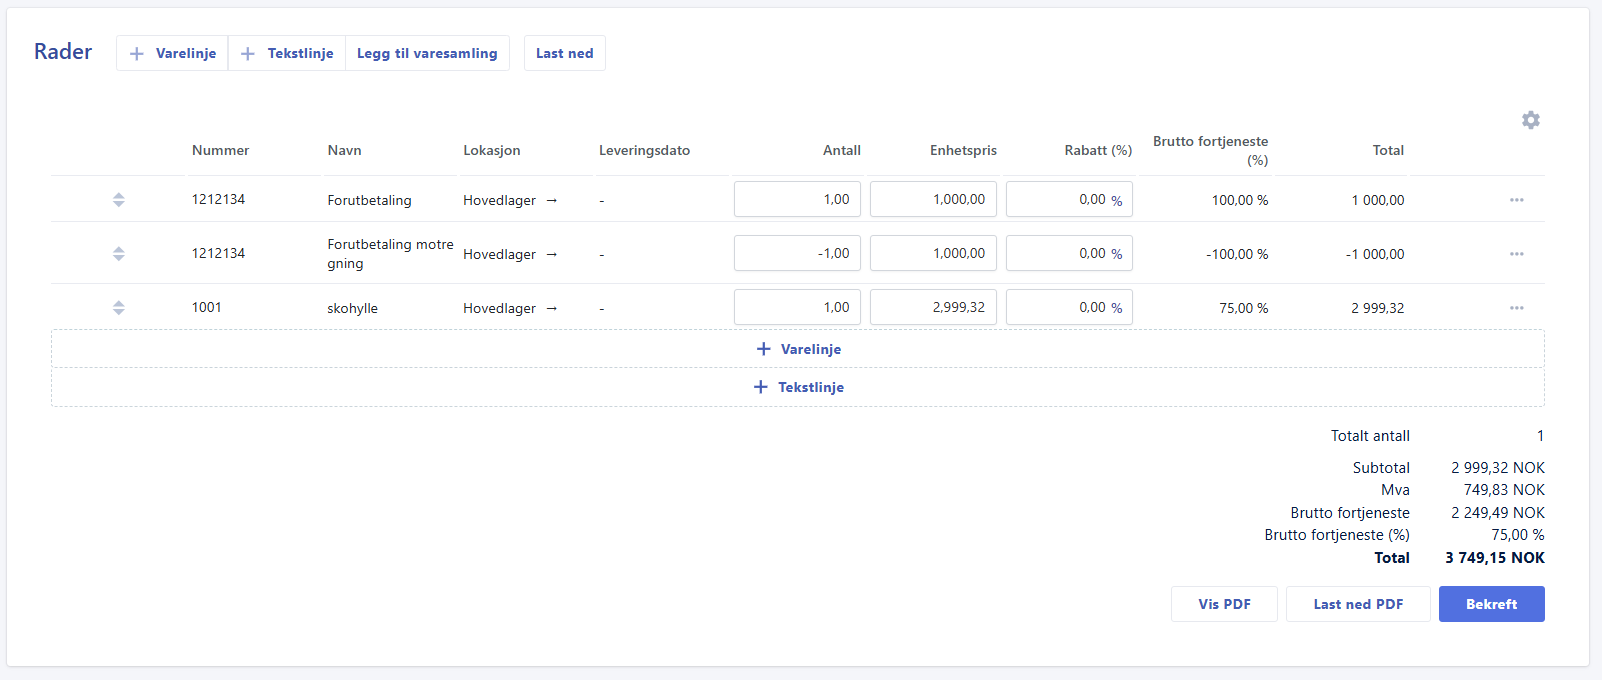Screen dimensions: 1602x680
Task: Open more options for Forutbetaling row
Action: pyautogui.click(x=1516, y=200)
